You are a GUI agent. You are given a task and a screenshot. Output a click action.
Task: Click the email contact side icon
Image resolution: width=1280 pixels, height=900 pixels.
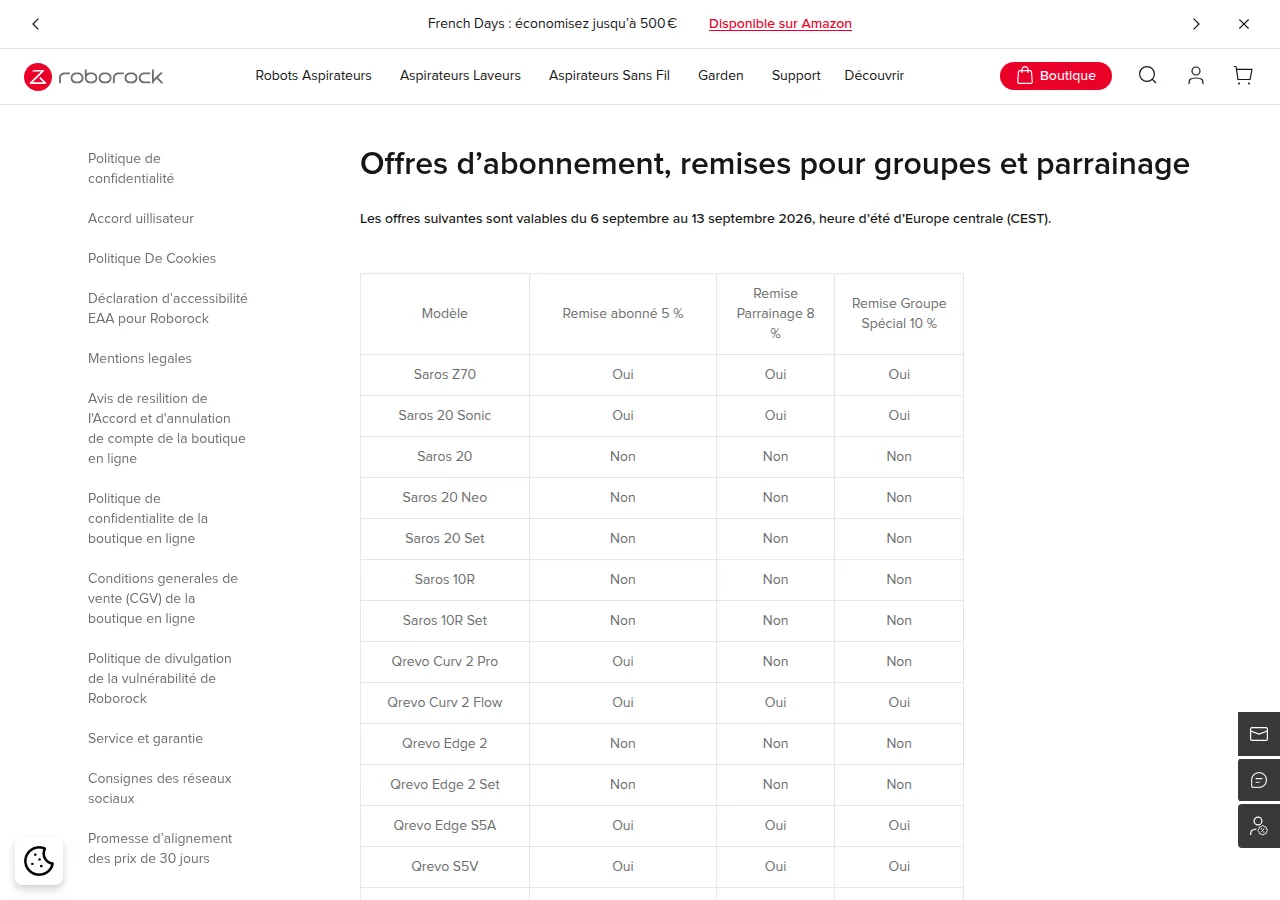(x=1259, y=734)
